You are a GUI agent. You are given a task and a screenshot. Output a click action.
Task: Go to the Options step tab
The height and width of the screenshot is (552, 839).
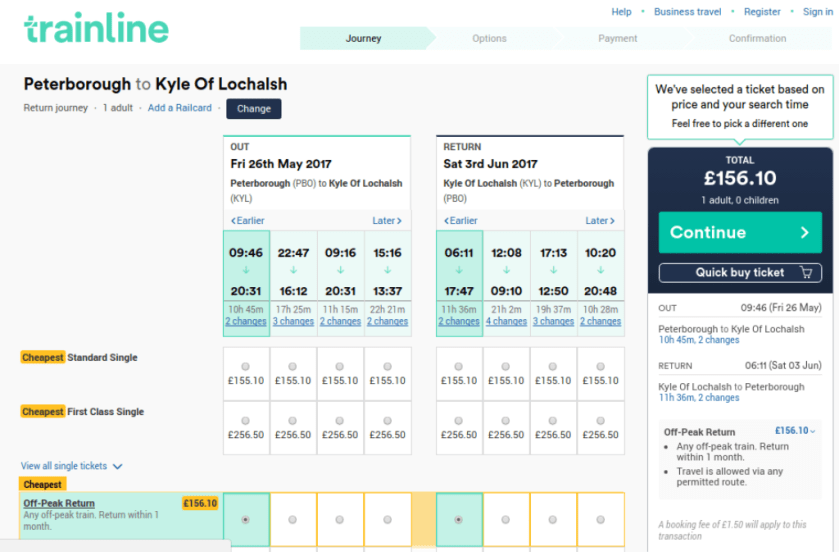click(490, 39)
